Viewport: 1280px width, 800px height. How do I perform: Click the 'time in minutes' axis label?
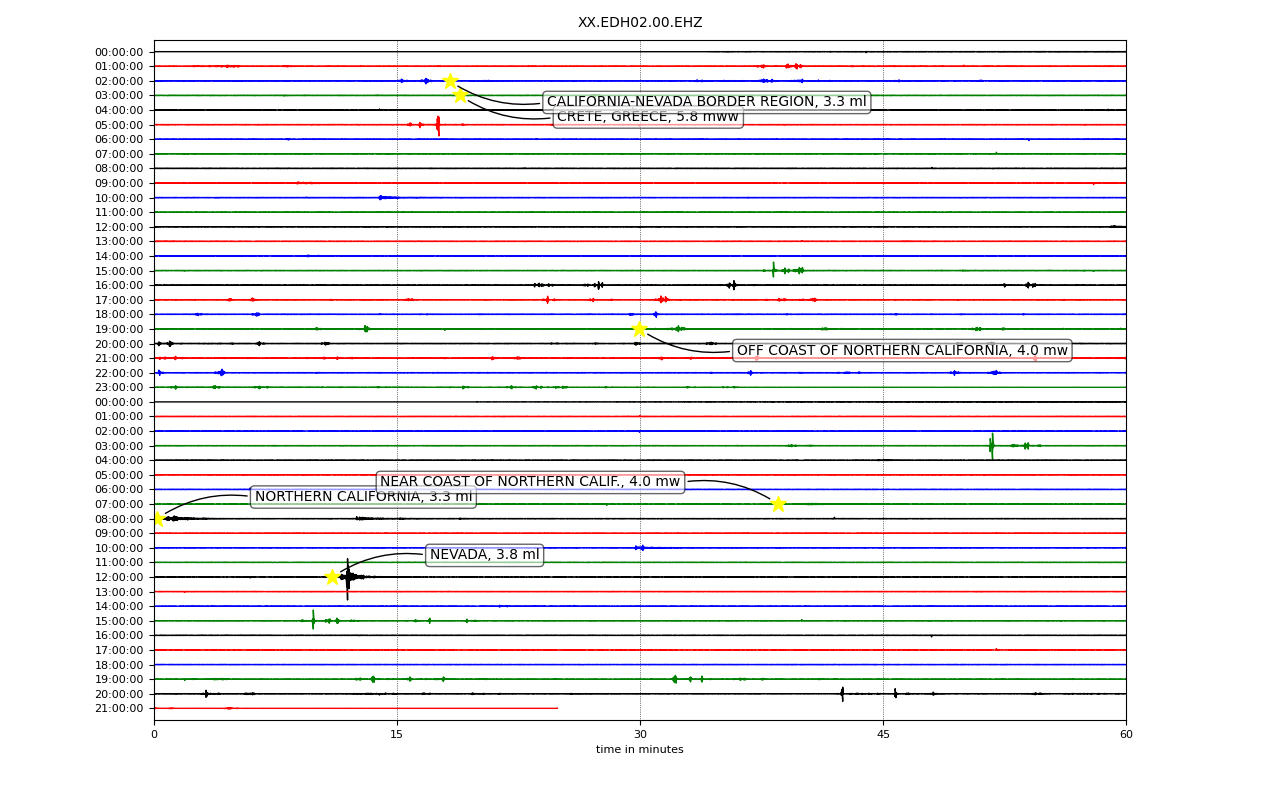click(640, 750)
